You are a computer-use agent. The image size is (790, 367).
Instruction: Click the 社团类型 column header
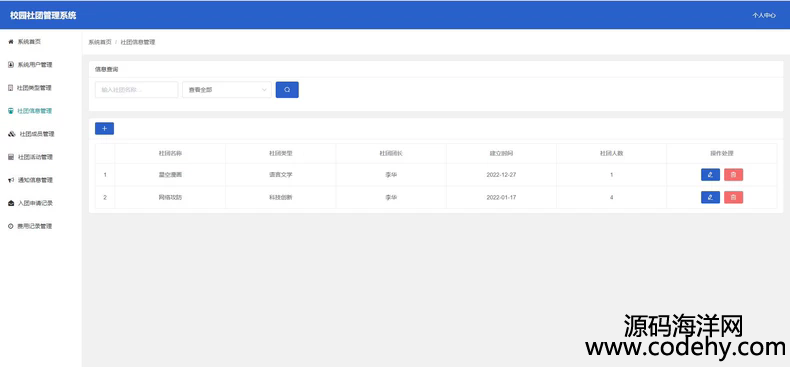tap(281, 153)
